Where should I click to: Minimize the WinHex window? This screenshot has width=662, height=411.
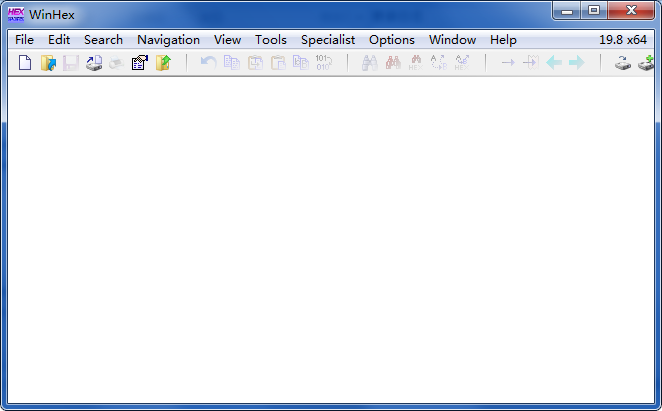(567, 11)
